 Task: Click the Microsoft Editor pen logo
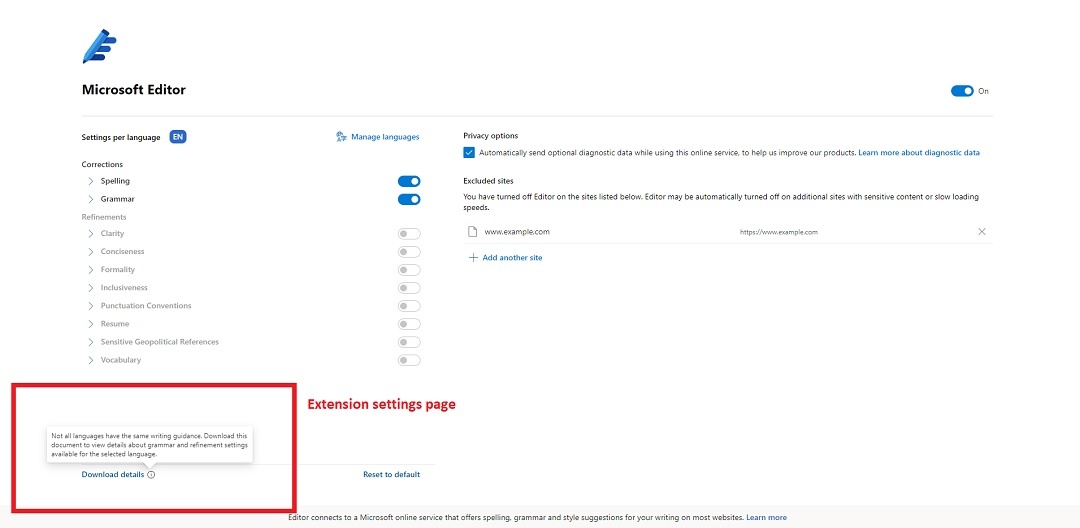point(99,46)
